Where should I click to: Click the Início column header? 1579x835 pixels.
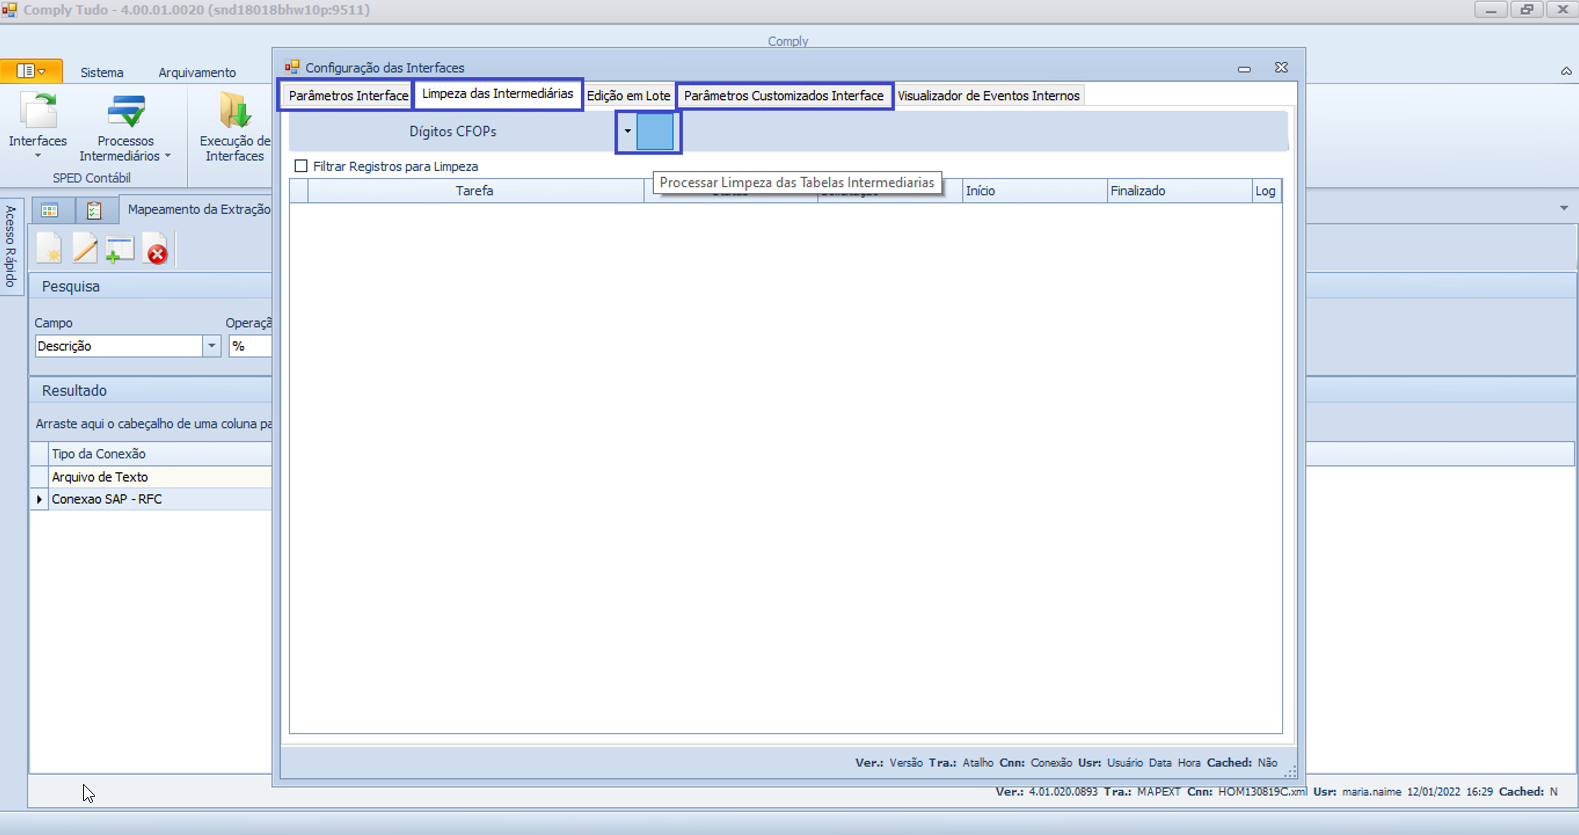tap(1034, 191)
